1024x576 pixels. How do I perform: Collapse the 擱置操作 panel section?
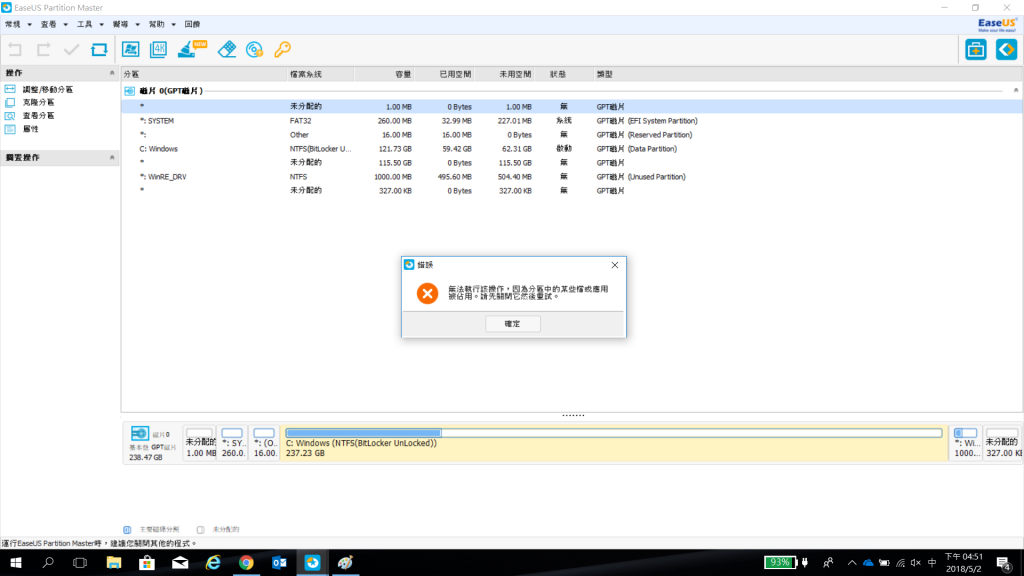(x=112, y=157)
